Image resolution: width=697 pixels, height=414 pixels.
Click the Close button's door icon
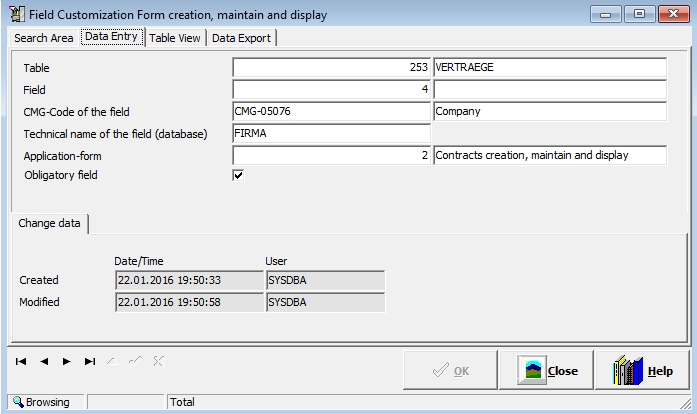(x=532, y=371)
